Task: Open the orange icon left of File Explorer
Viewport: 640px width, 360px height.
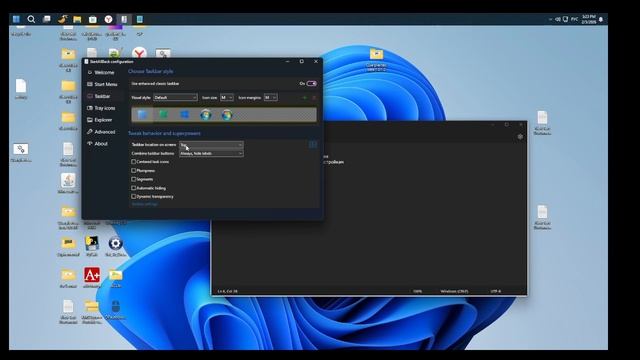Action: tap(62, 19)
